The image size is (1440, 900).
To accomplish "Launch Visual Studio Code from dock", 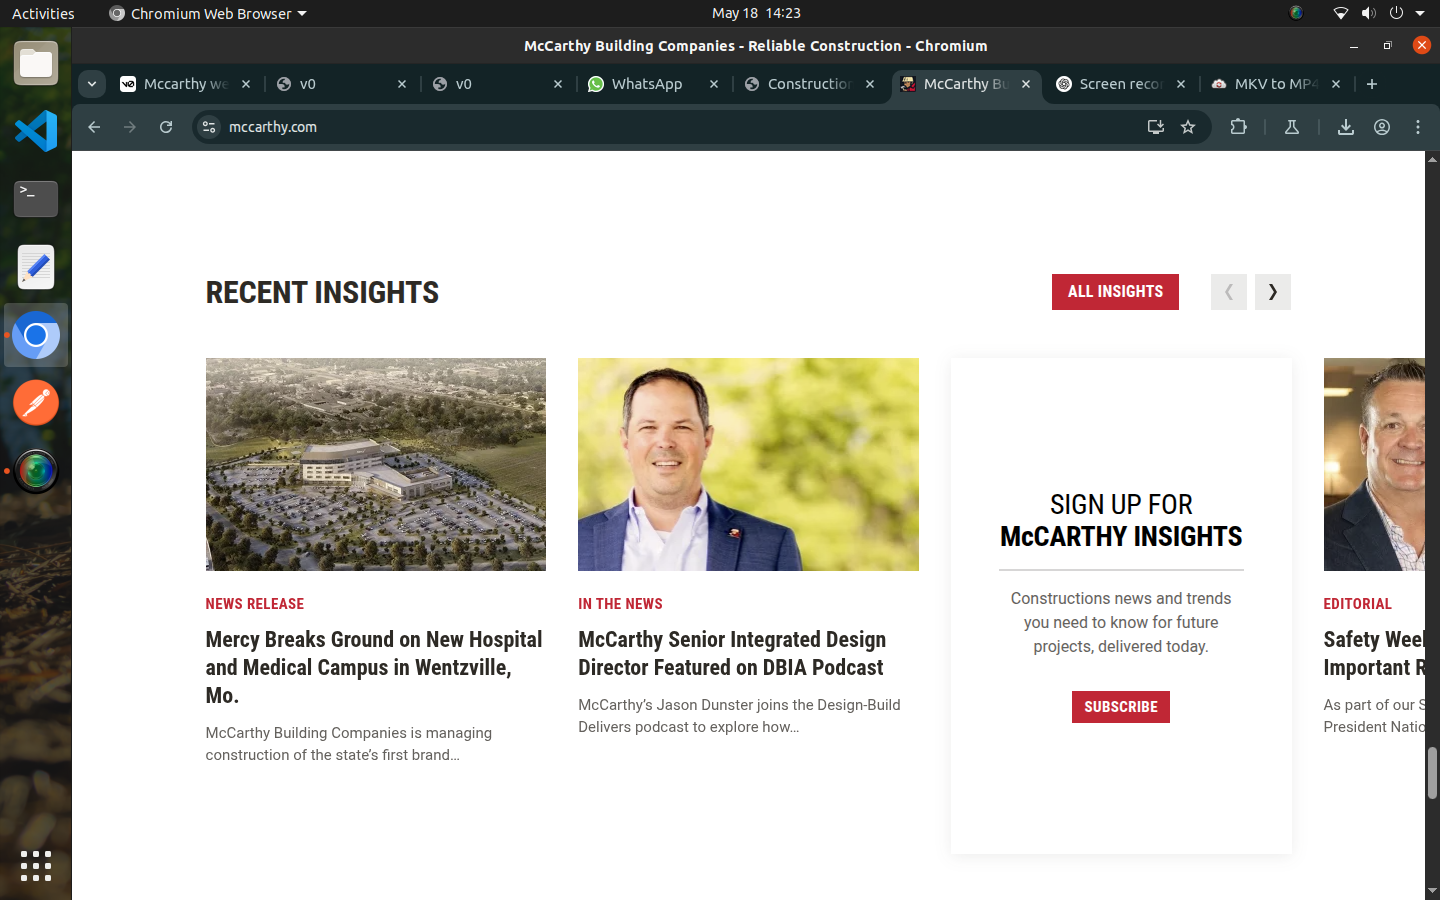I will 36,131.
